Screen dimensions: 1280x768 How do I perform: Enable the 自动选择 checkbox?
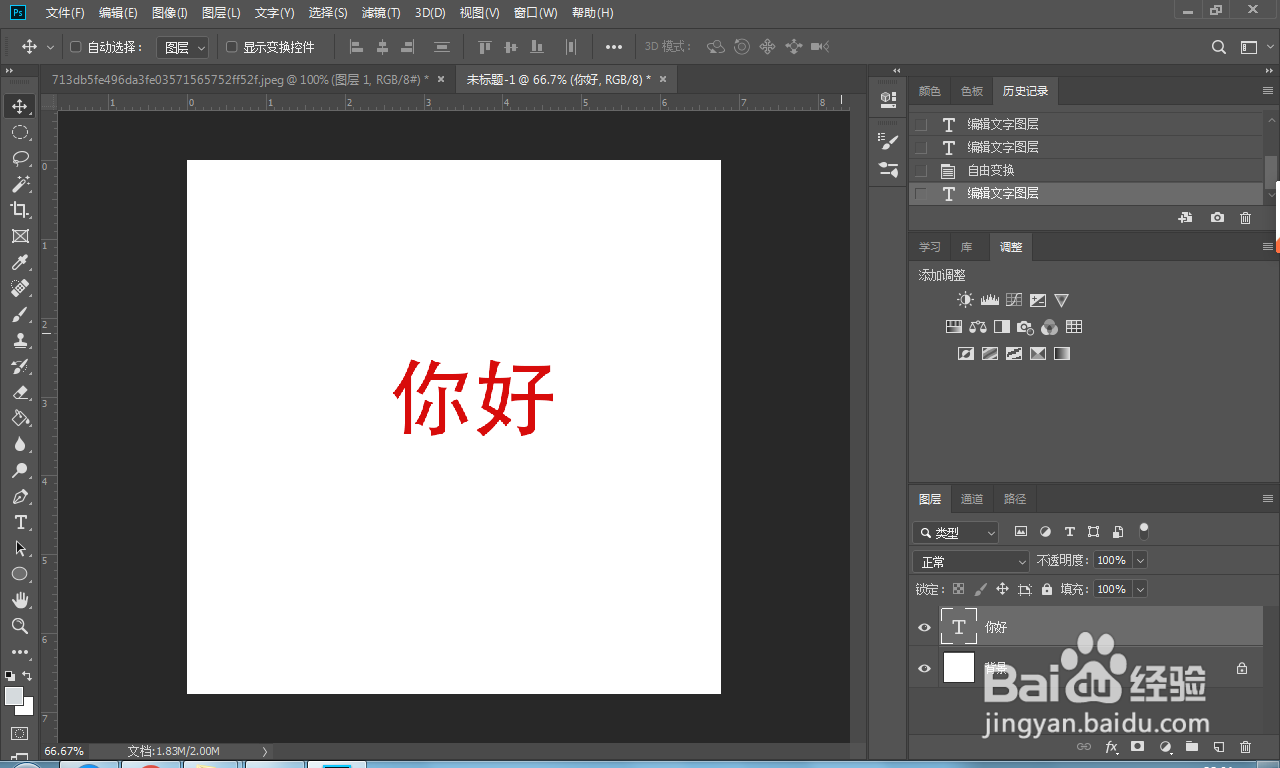(x=76, y=46)
